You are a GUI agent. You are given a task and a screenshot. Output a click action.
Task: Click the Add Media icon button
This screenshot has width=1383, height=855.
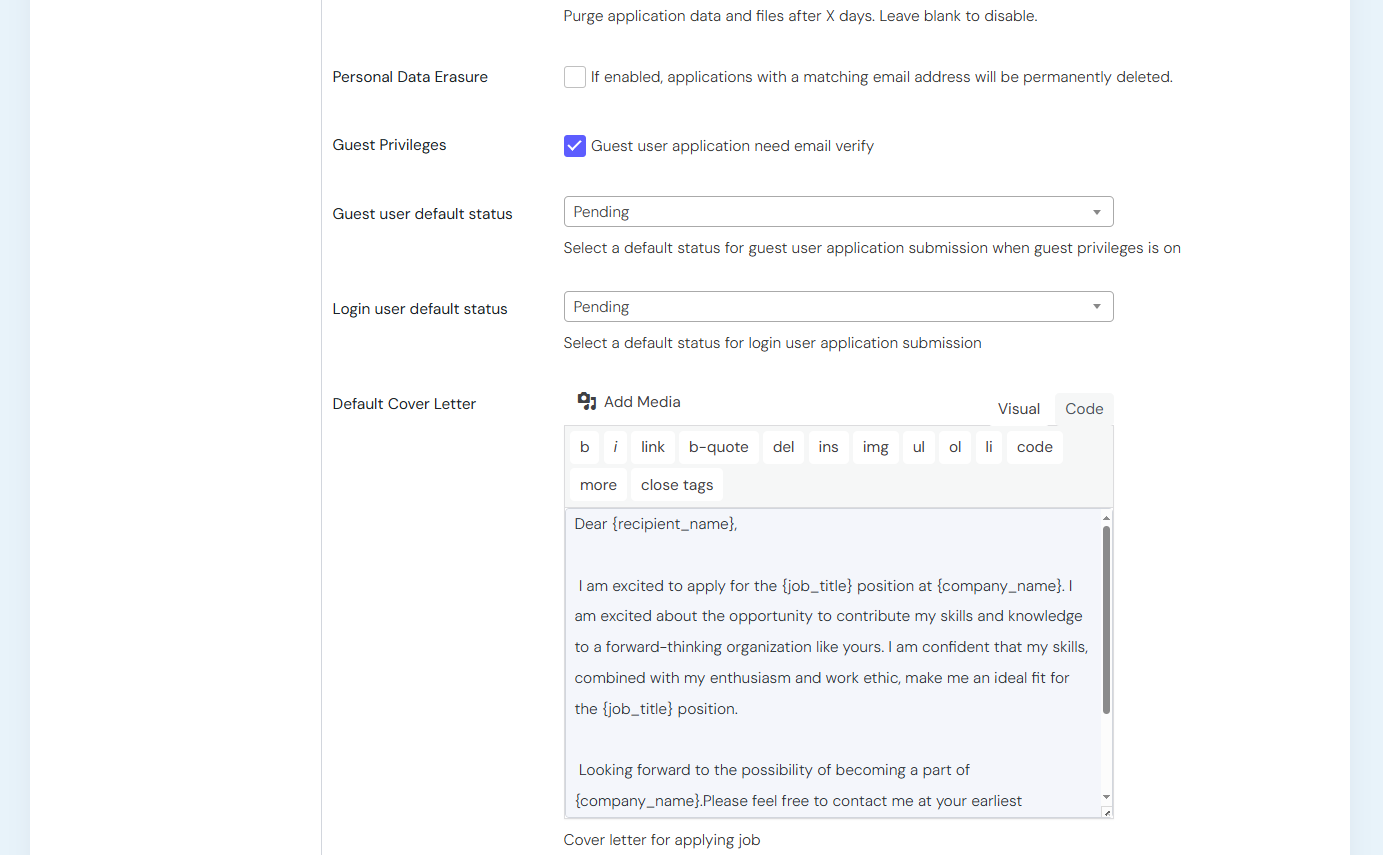(x=628, y=402)
